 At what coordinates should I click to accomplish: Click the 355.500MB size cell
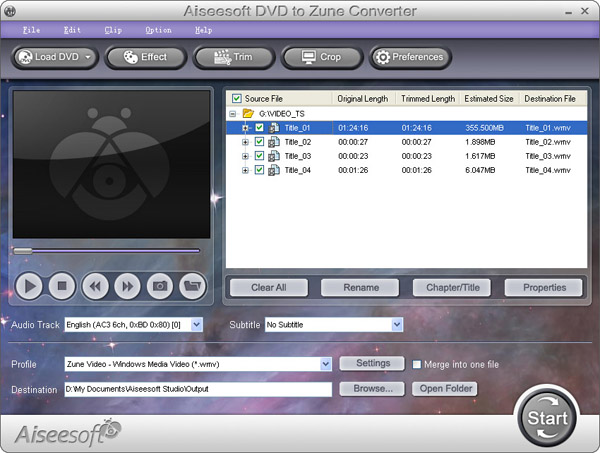484,128
